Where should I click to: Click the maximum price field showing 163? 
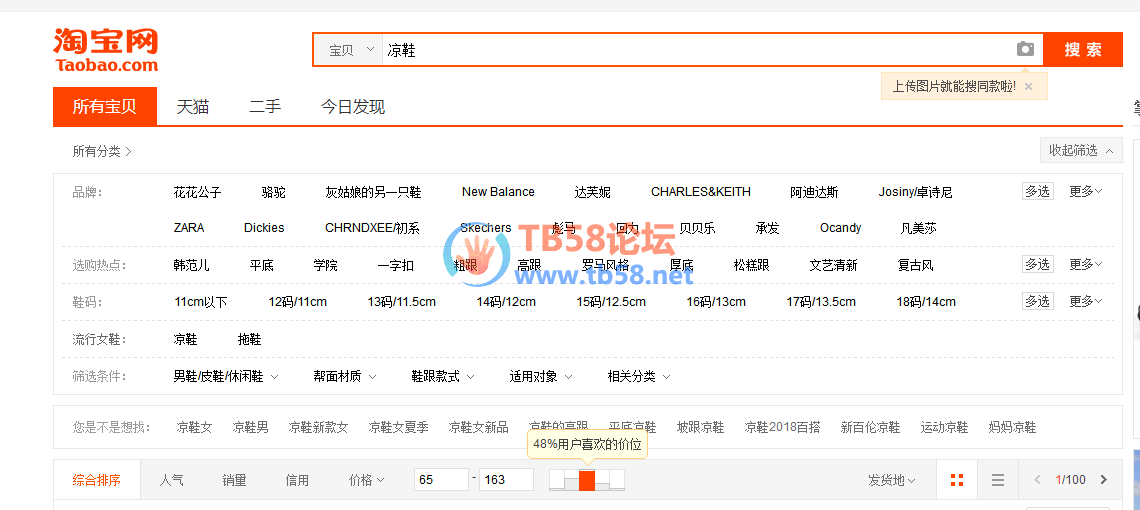coord(507,479)
